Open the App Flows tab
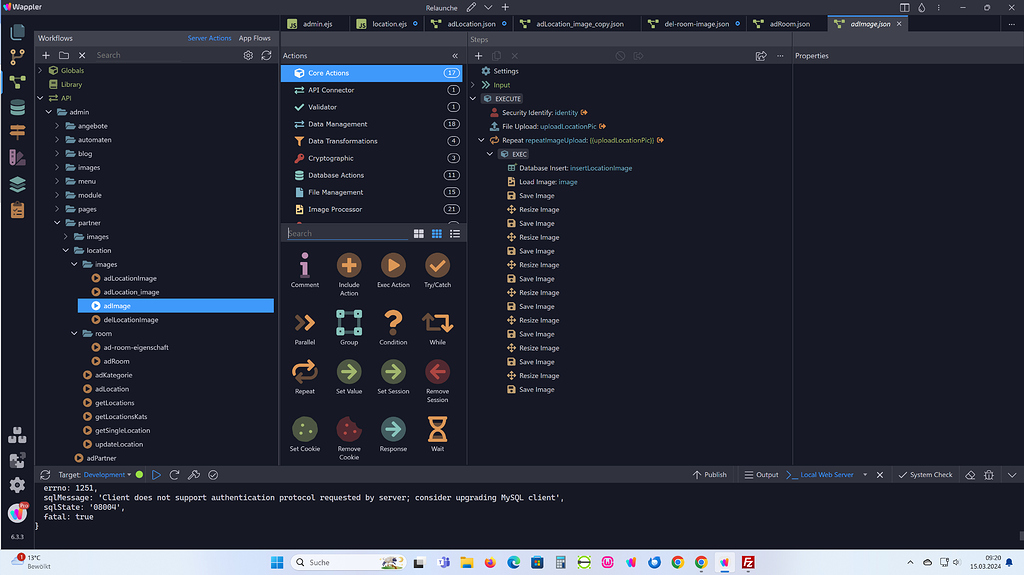Screen dimensions: 1024x575 point(254,38)
